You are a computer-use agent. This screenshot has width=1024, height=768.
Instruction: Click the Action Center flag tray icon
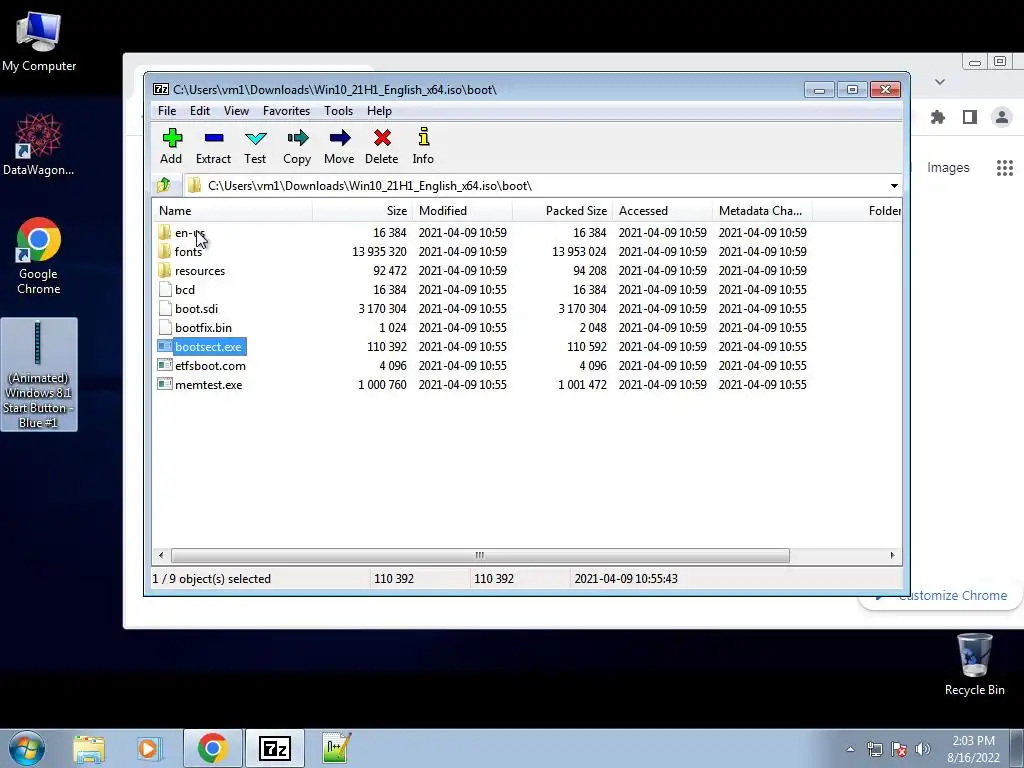(899, 749)
